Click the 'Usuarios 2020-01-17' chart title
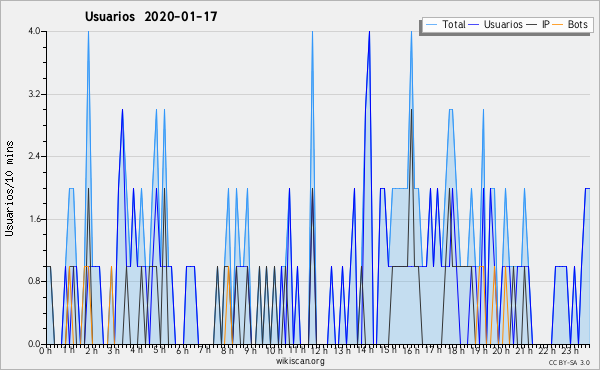 coord(151,16)
